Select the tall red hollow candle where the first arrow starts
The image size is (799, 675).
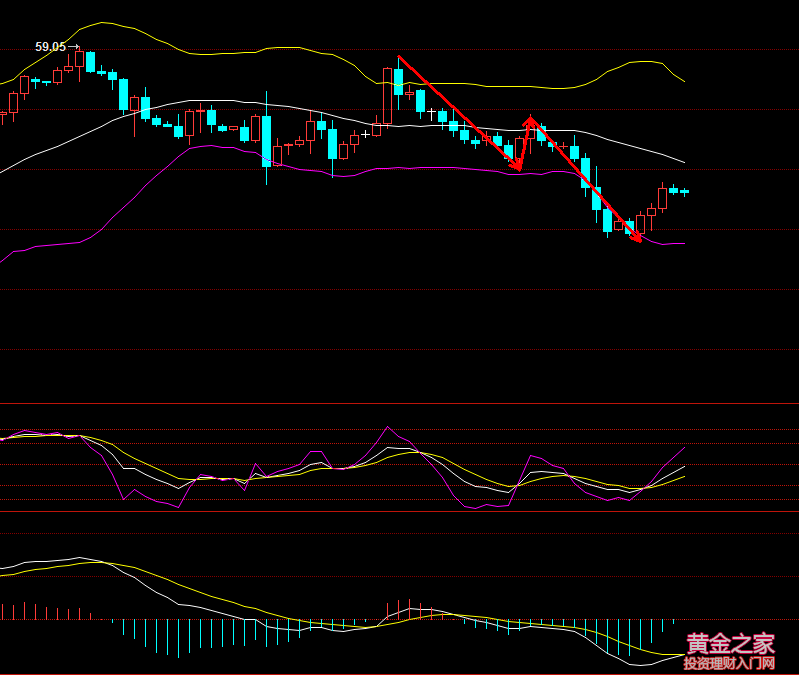coord(387,95)
